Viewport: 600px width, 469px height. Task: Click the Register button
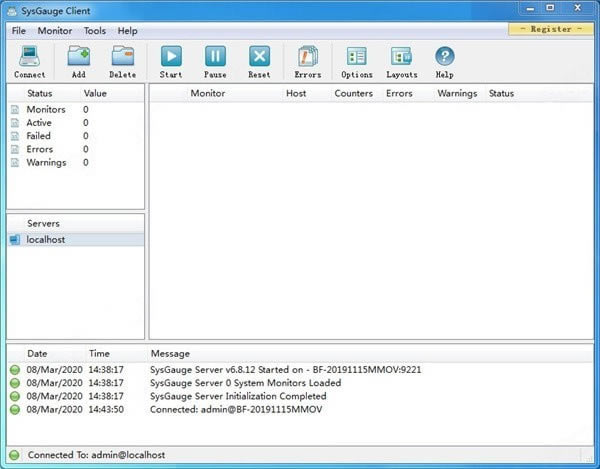(x=551, y=29)
